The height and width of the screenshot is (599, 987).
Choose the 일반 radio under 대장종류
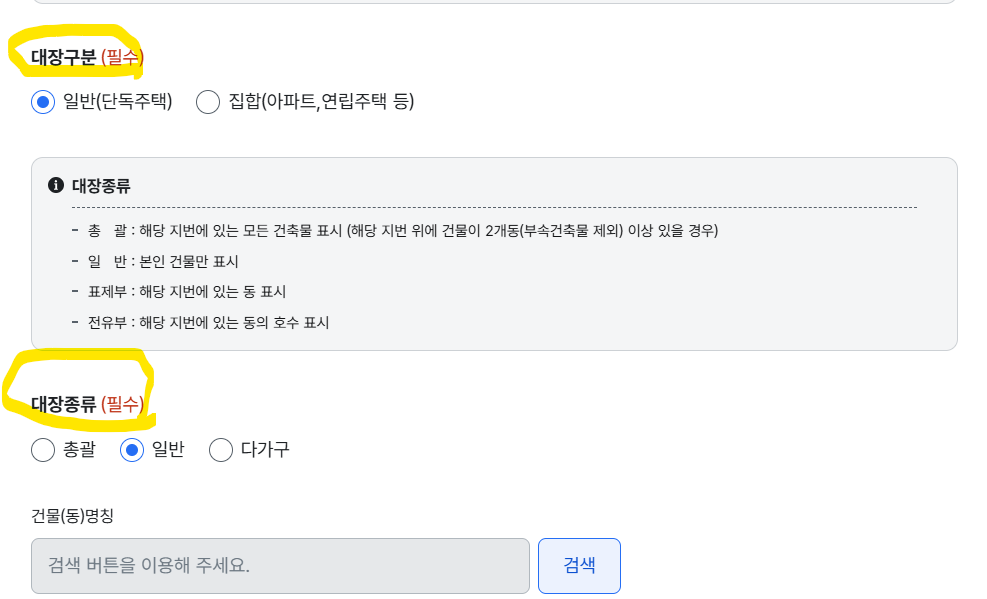[132, 450]
